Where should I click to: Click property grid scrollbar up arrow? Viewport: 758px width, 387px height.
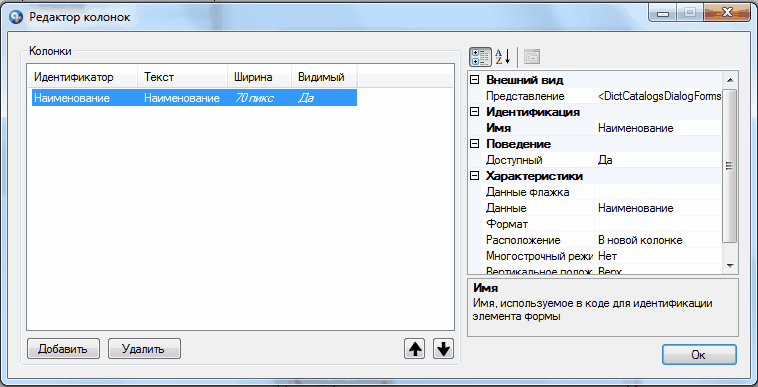(730, 80)
